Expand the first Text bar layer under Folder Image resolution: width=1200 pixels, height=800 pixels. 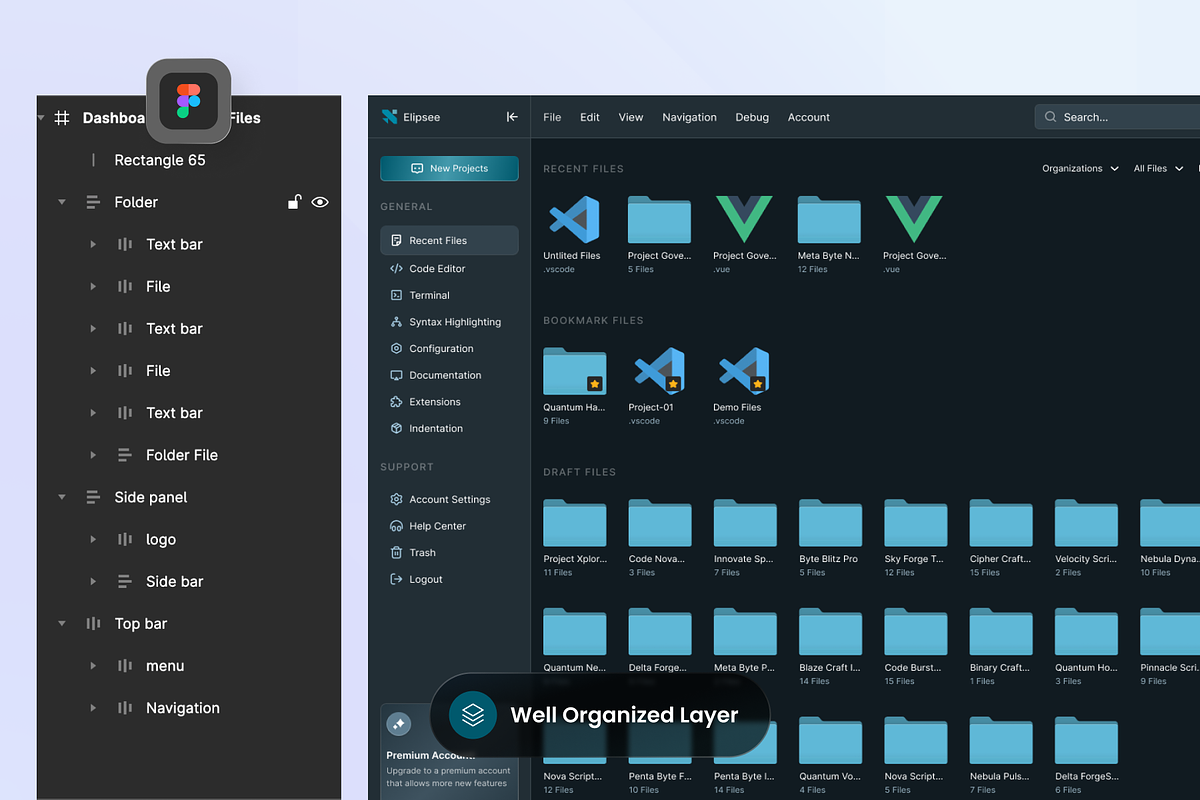tap(93, 244)
